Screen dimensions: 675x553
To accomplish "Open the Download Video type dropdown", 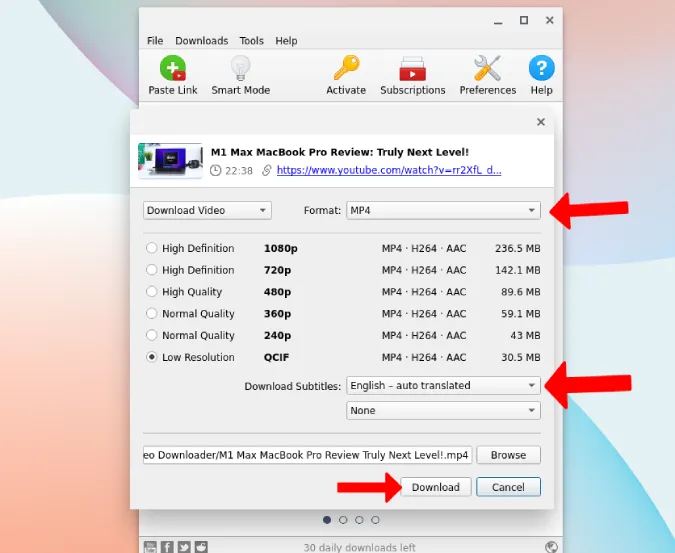I will click(x=207, y=210).
